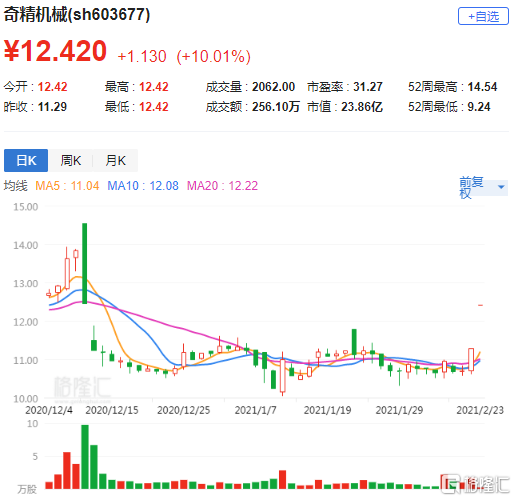Click the 昨收 previous close 11.29
This screenshot has height=501, width=516.
pos(53,107)
